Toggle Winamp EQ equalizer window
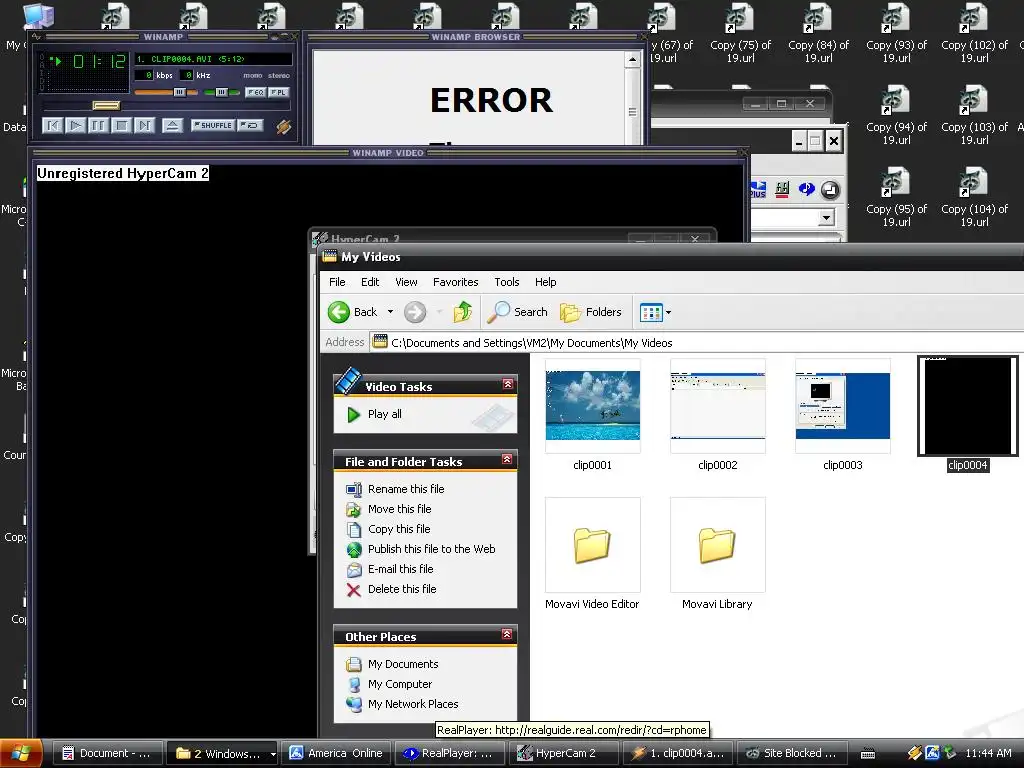The width and height of the screenshot is (1024, 768). [x=255, y=92]
